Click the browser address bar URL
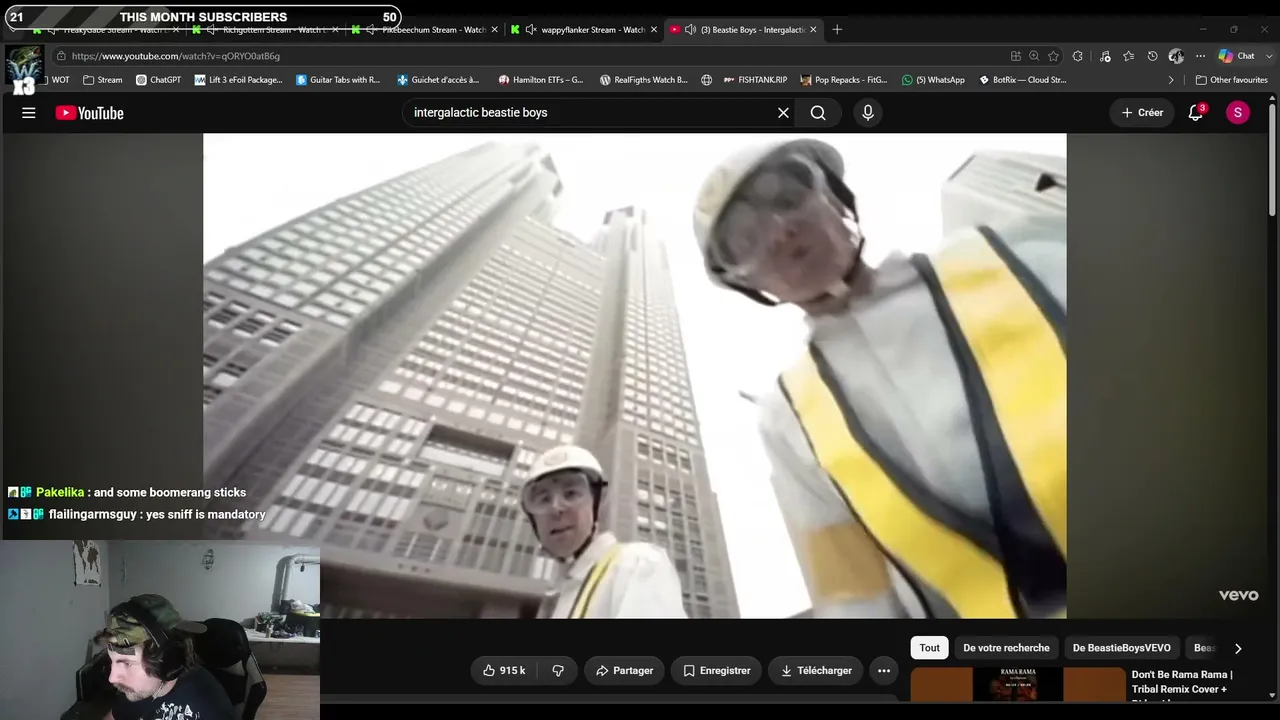Screen dimensions: 1280x720 [176, 56]
